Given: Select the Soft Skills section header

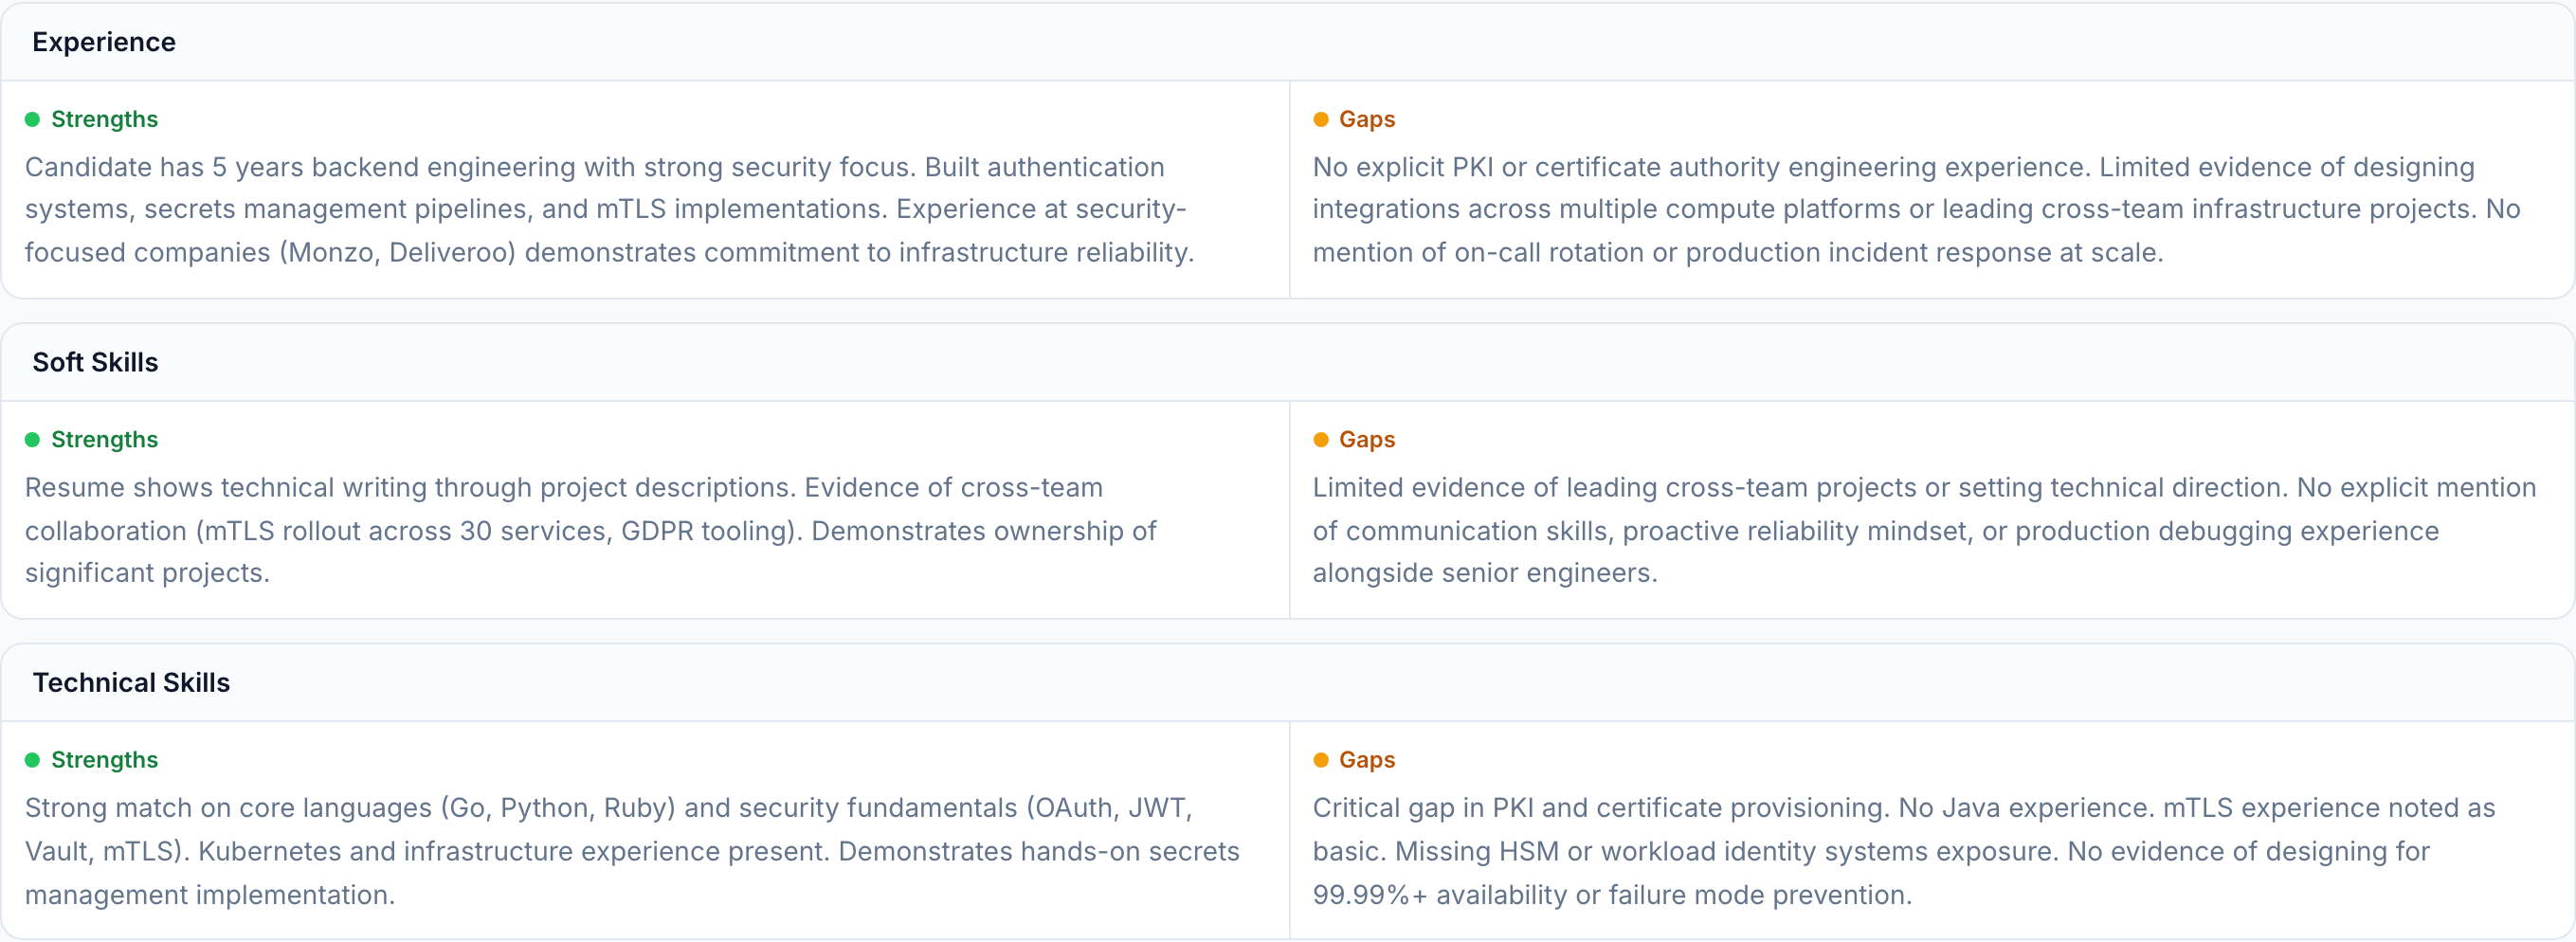Looking at the screenshot, I should tap(95, 362).
